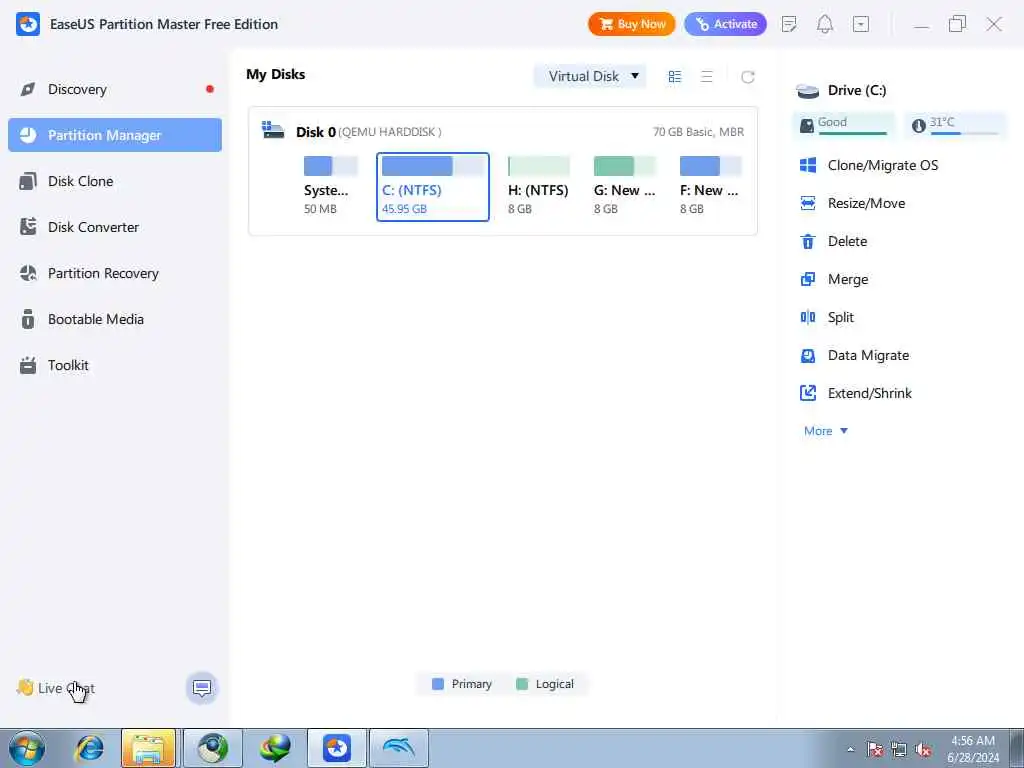Open the Toolkit section
The width and height of the screenshot is (1024, 768).
coord(114,365)
